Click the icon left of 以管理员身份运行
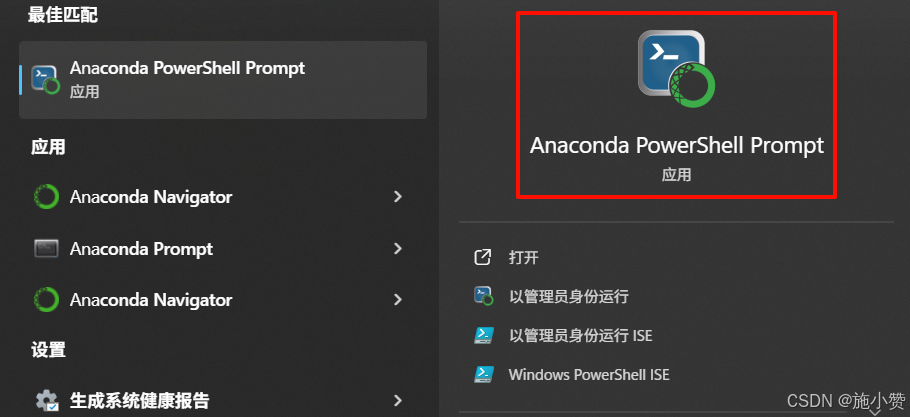This screenshot has width=910, height=417. [x=483, y=296]
